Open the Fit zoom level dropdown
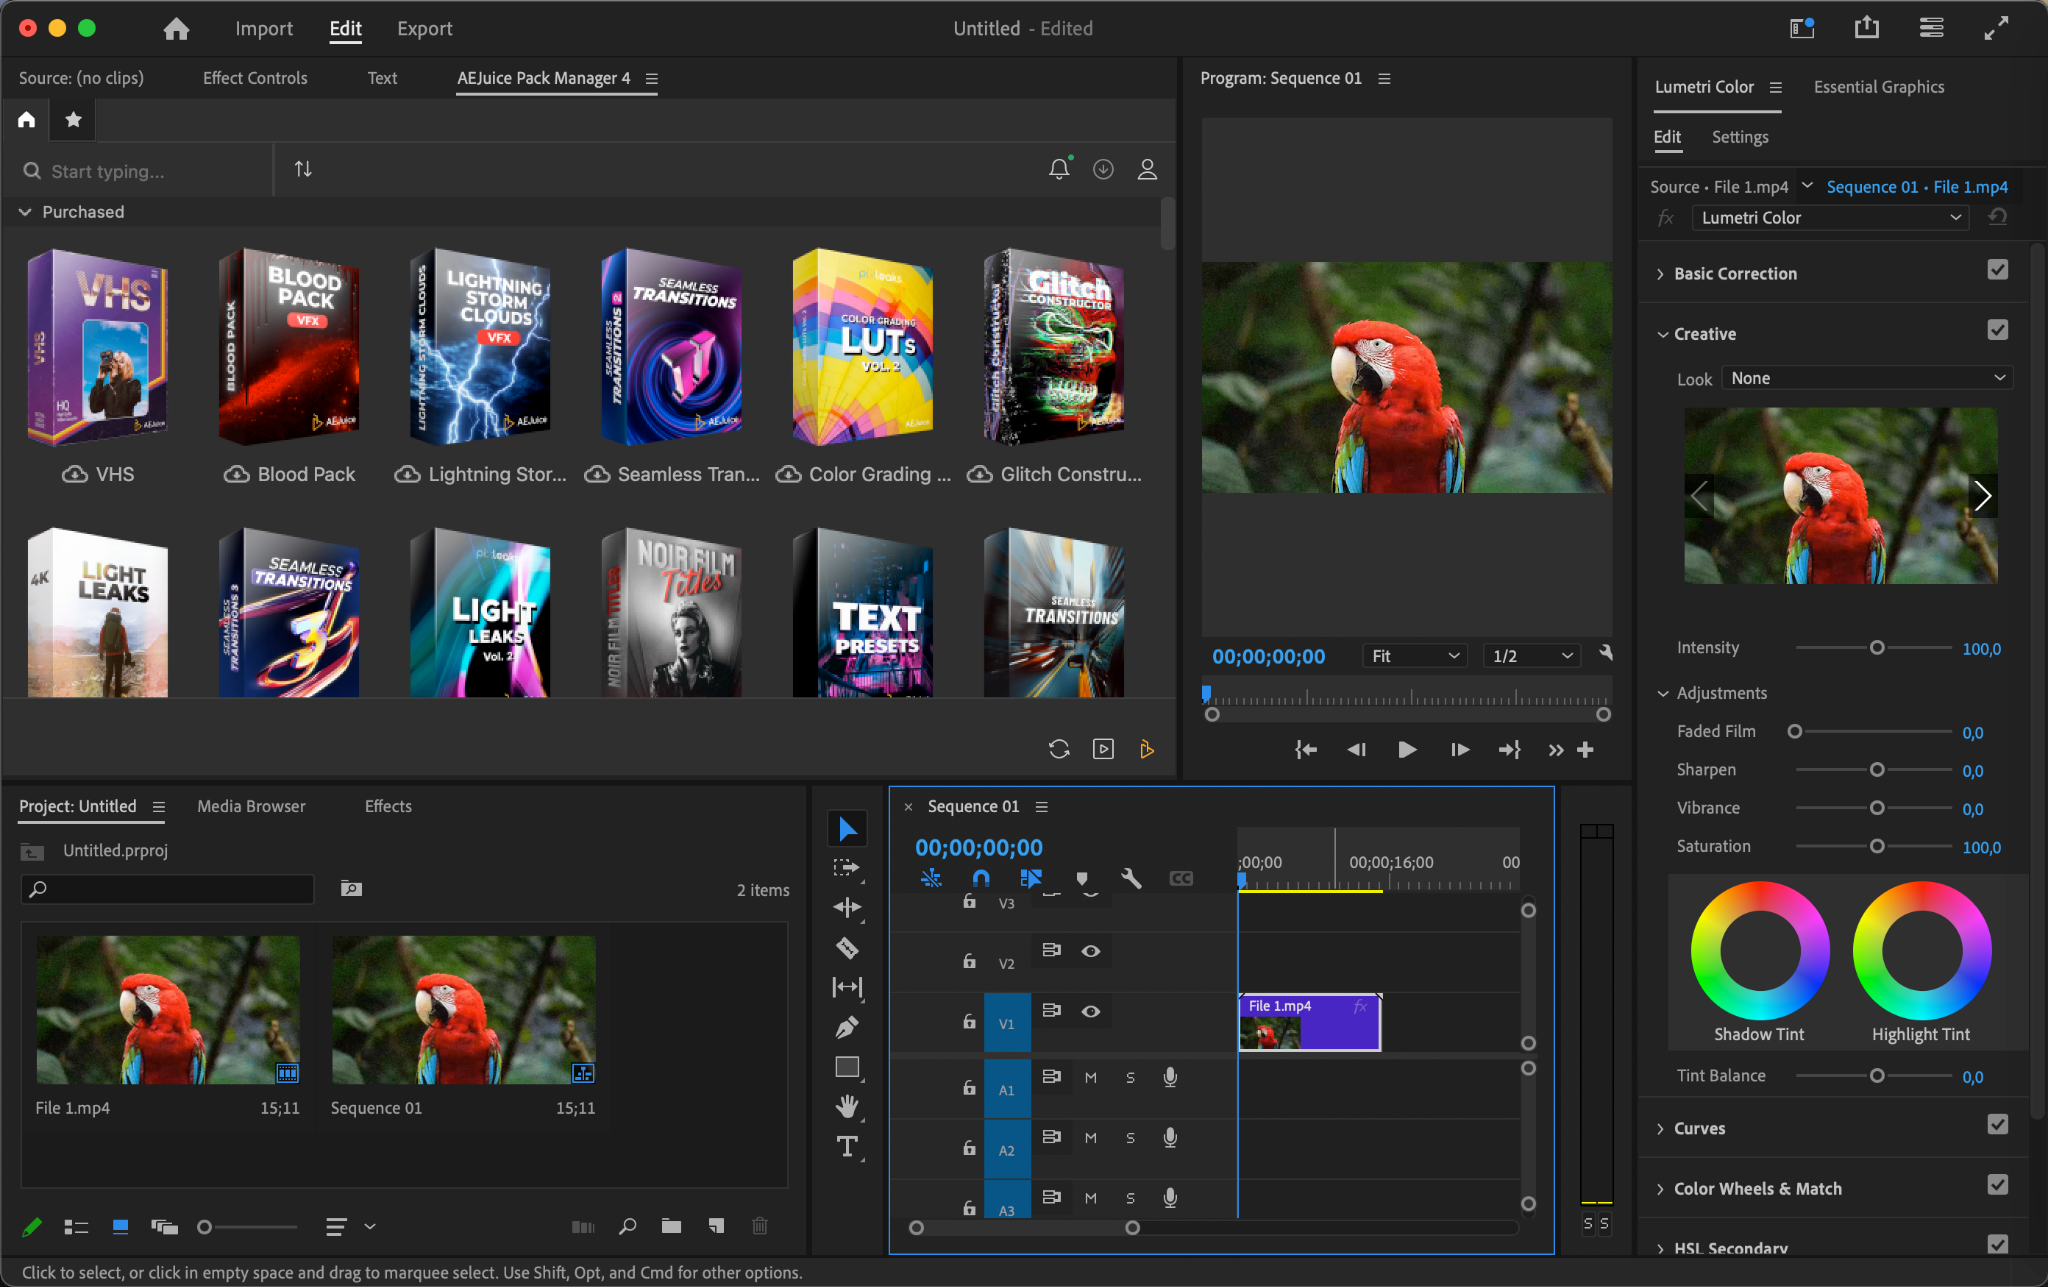This screenshot has height=1287, width=2048. coord(1415,656)
